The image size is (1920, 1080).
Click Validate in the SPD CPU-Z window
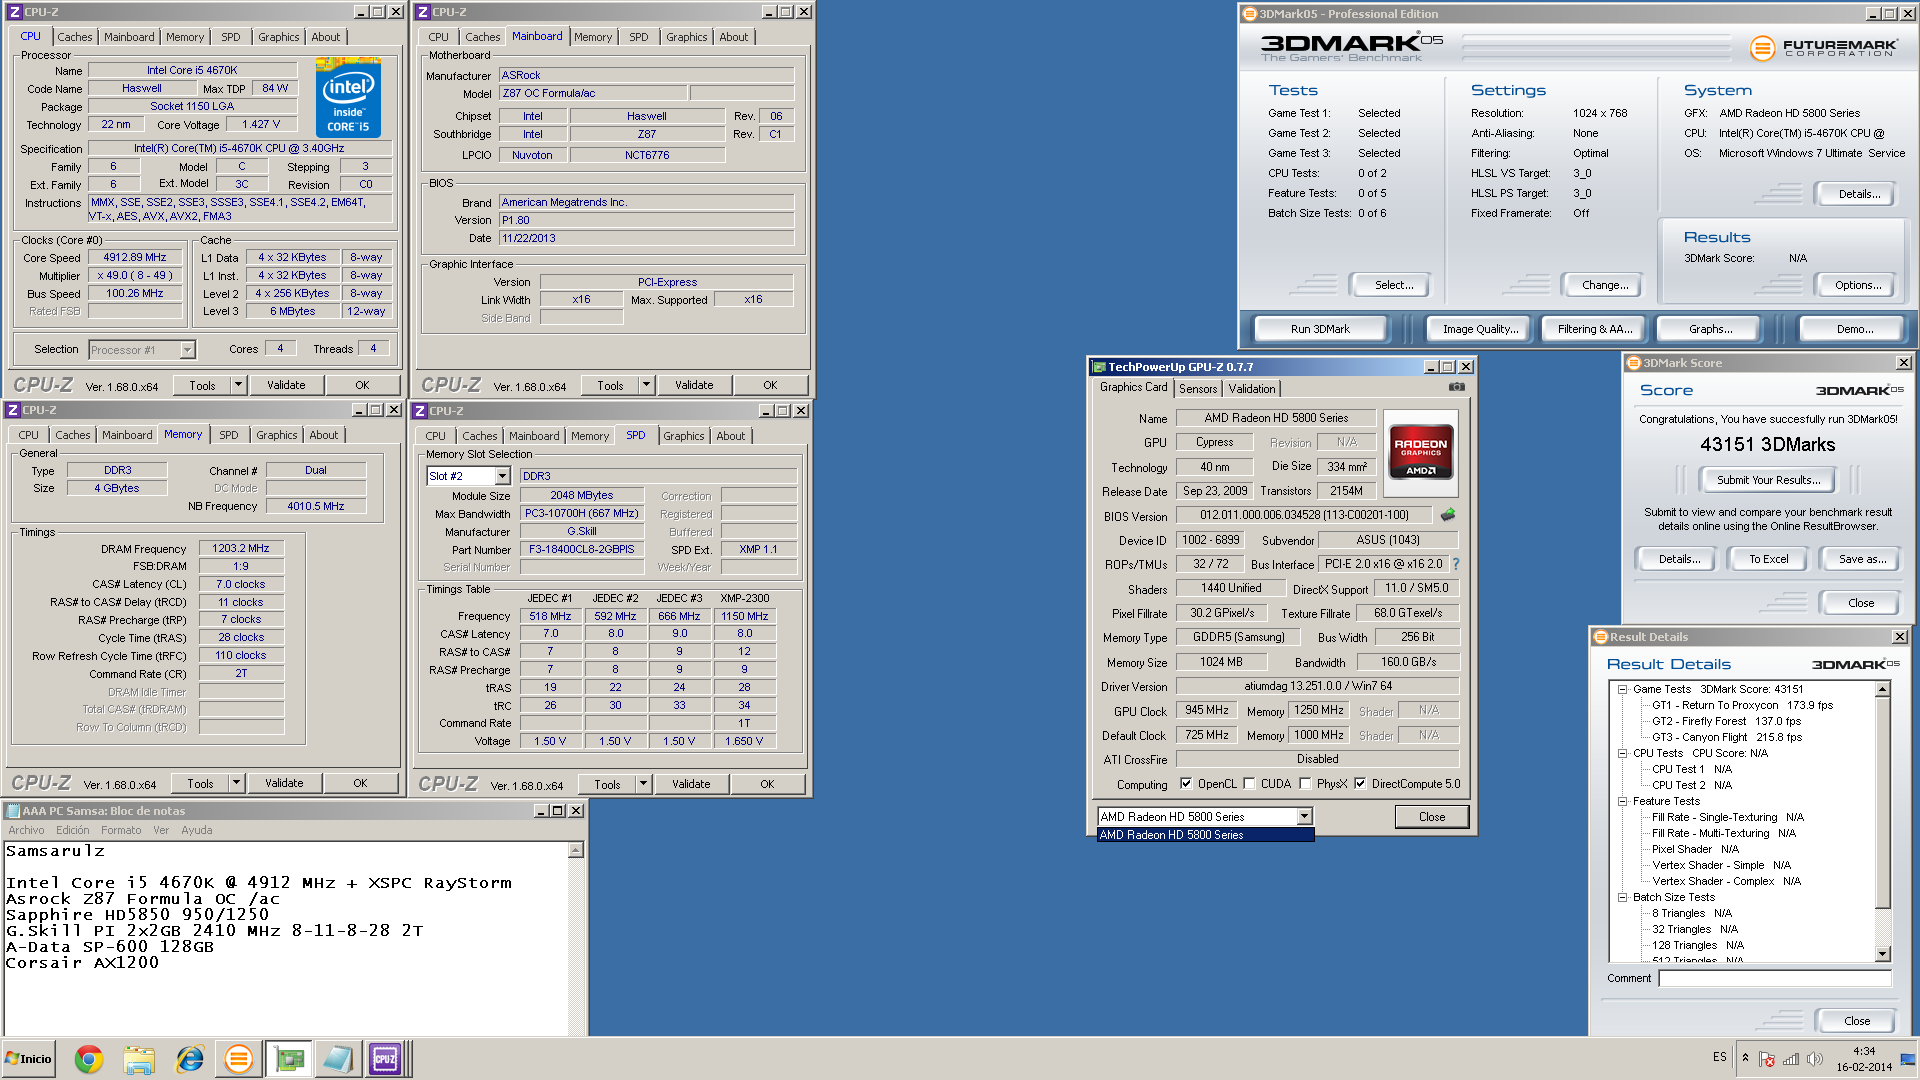(x=691, y=784)
